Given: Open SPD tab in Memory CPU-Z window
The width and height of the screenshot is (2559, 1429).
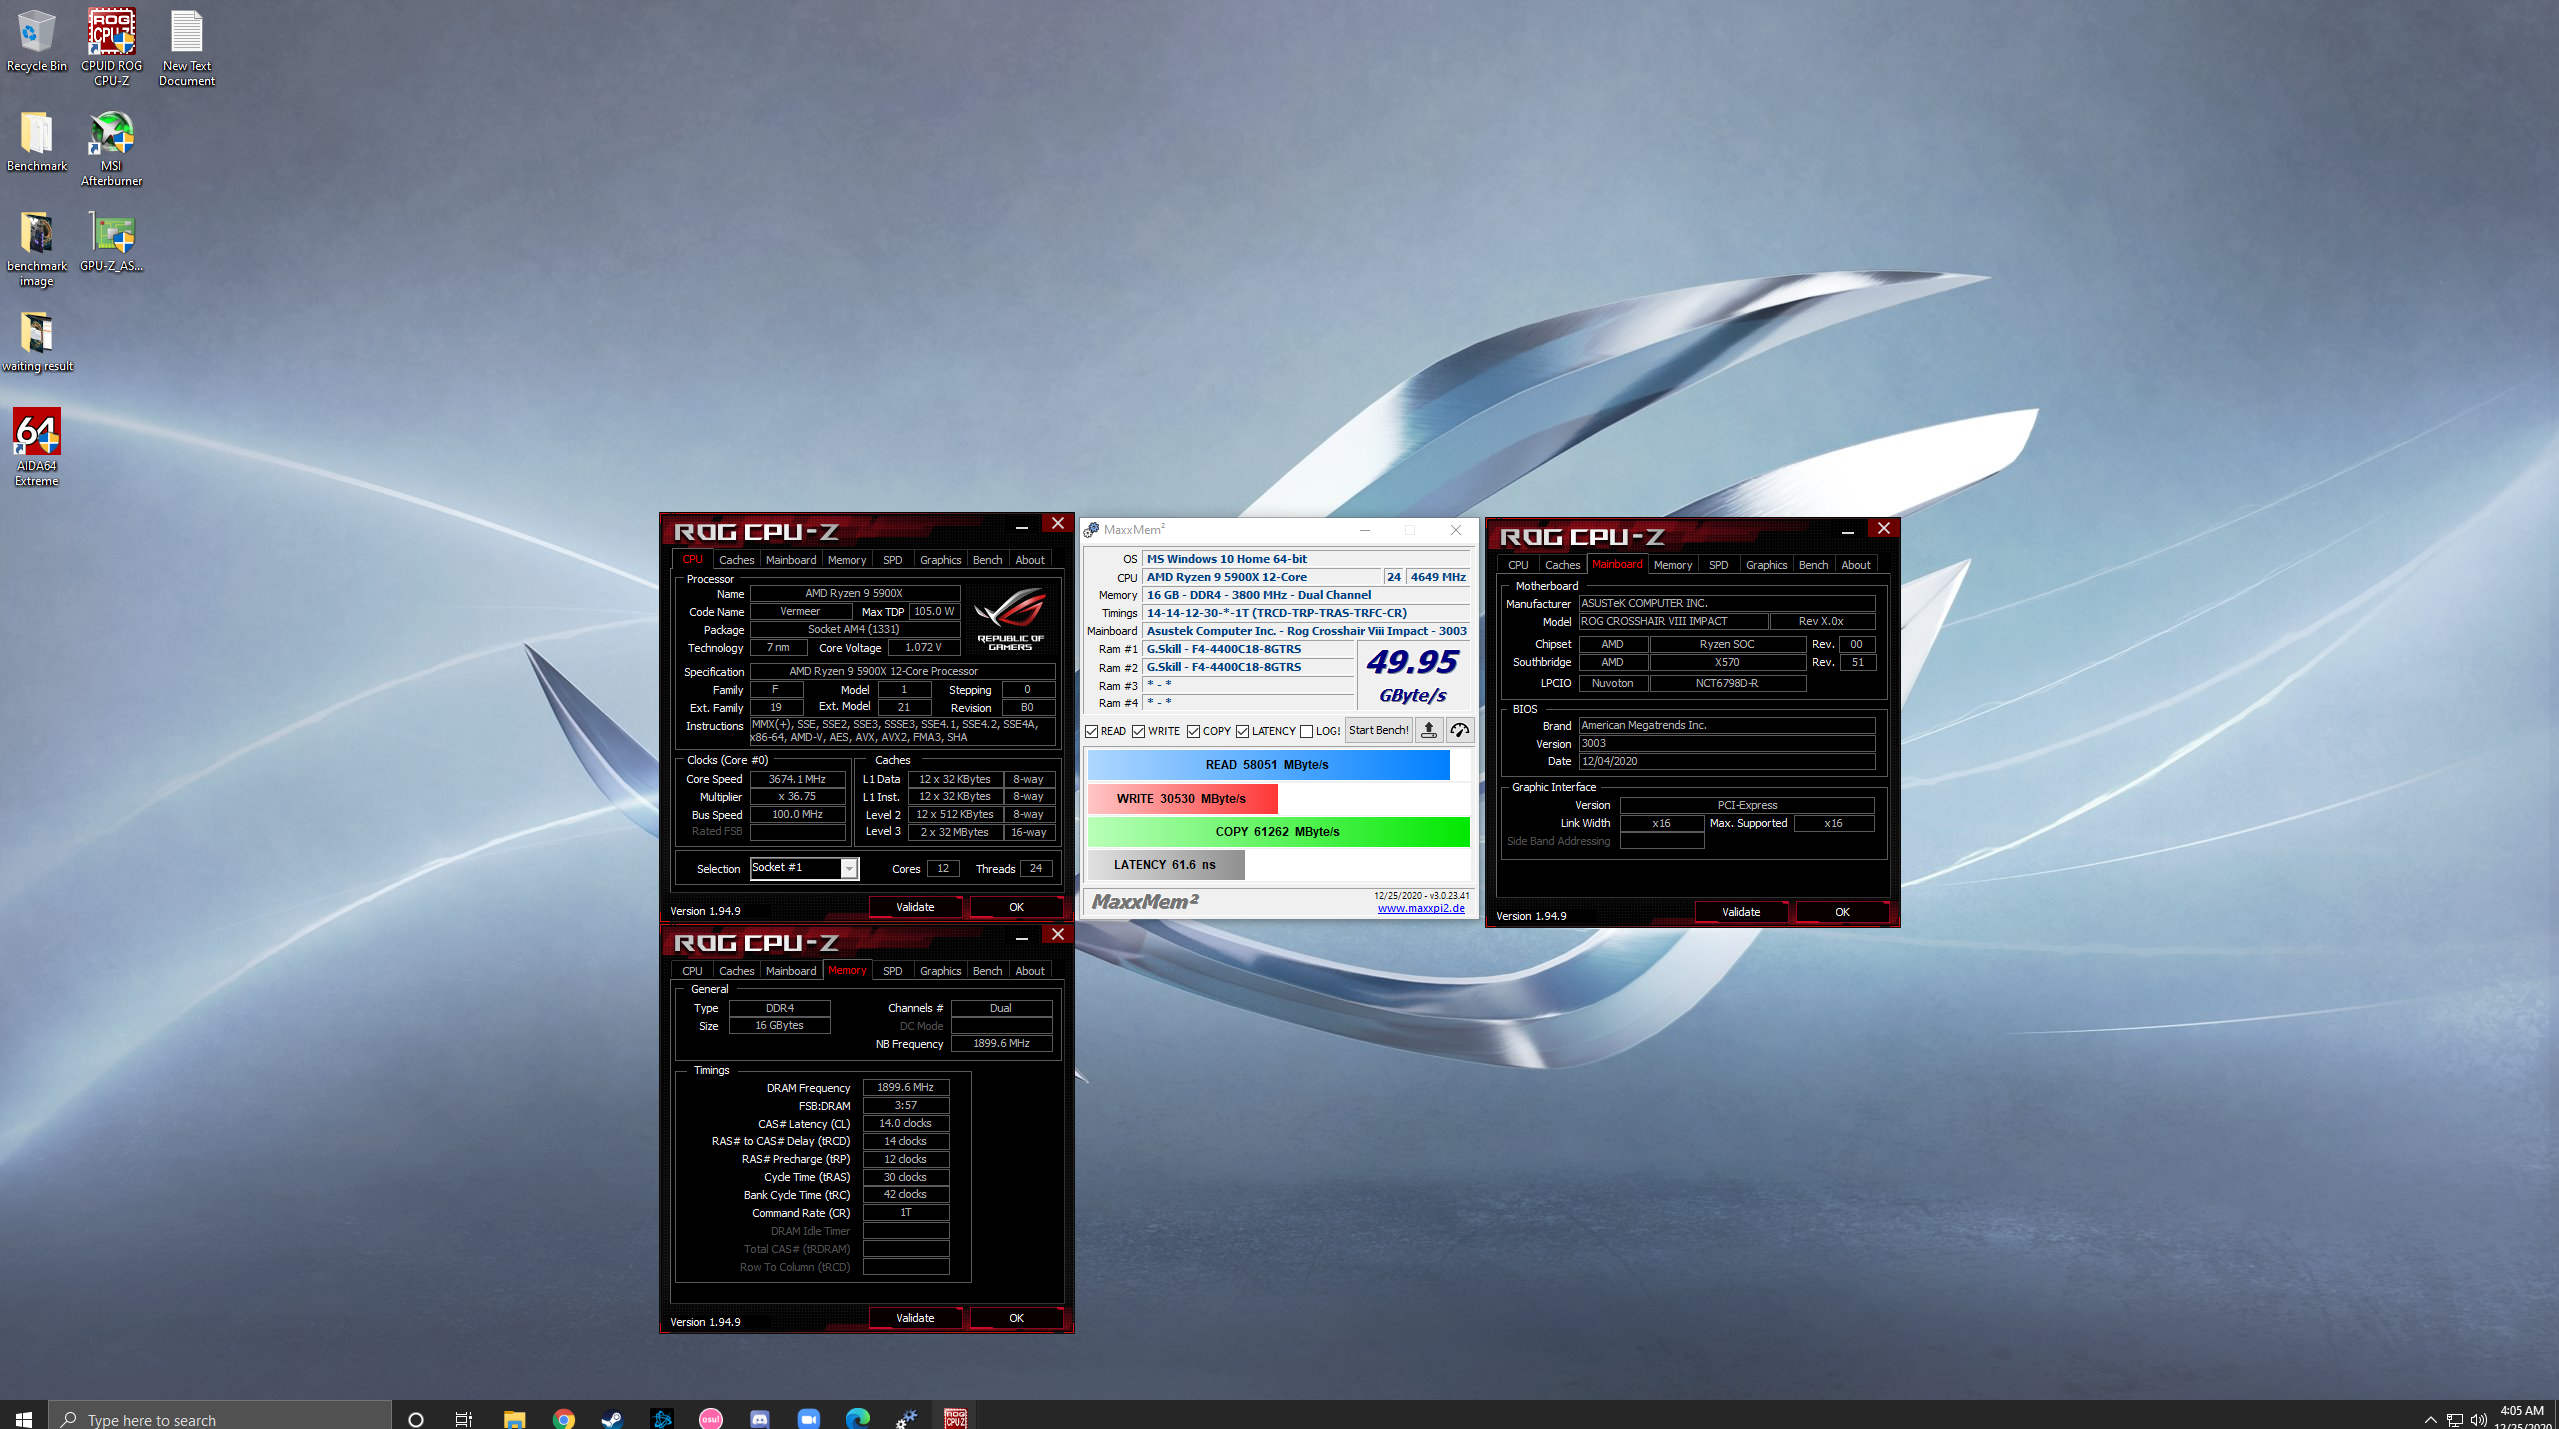Looking at the screenshot, I should point(892,971).
